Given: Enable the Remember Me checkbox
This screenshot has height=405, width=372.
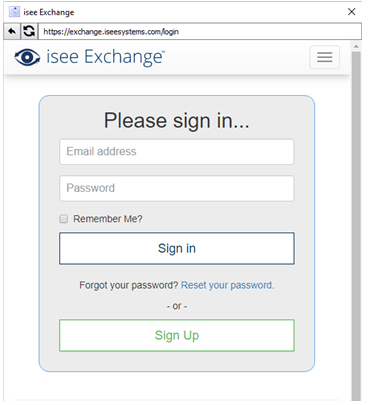Looking at the screenshot, I should click(x=63, y=219).
